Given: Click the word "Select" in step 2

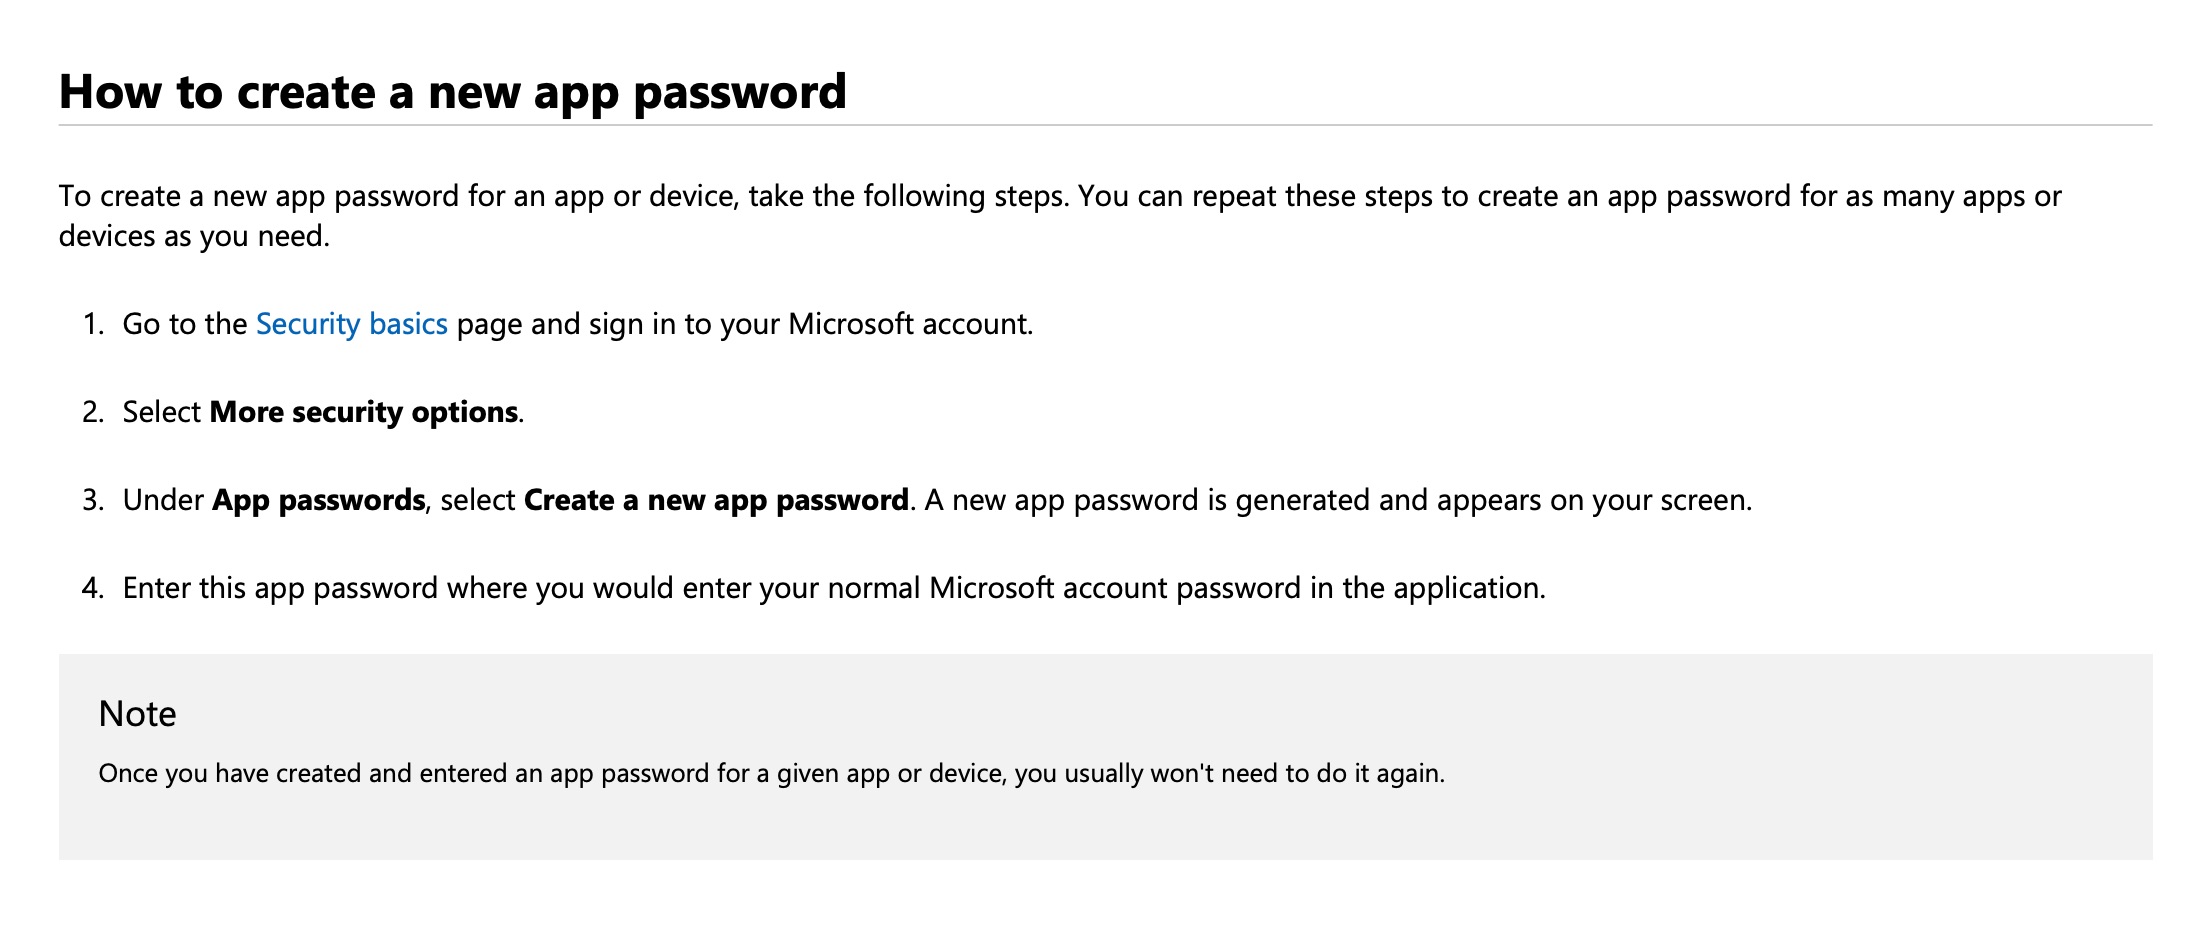Looking at the screenshot, I should pos(162,412).
